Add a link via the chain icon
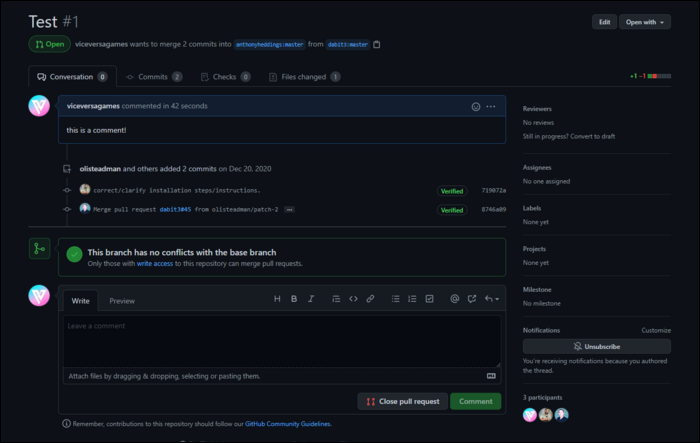Viewport: 700px width, 443px height. tap(370, 299)
